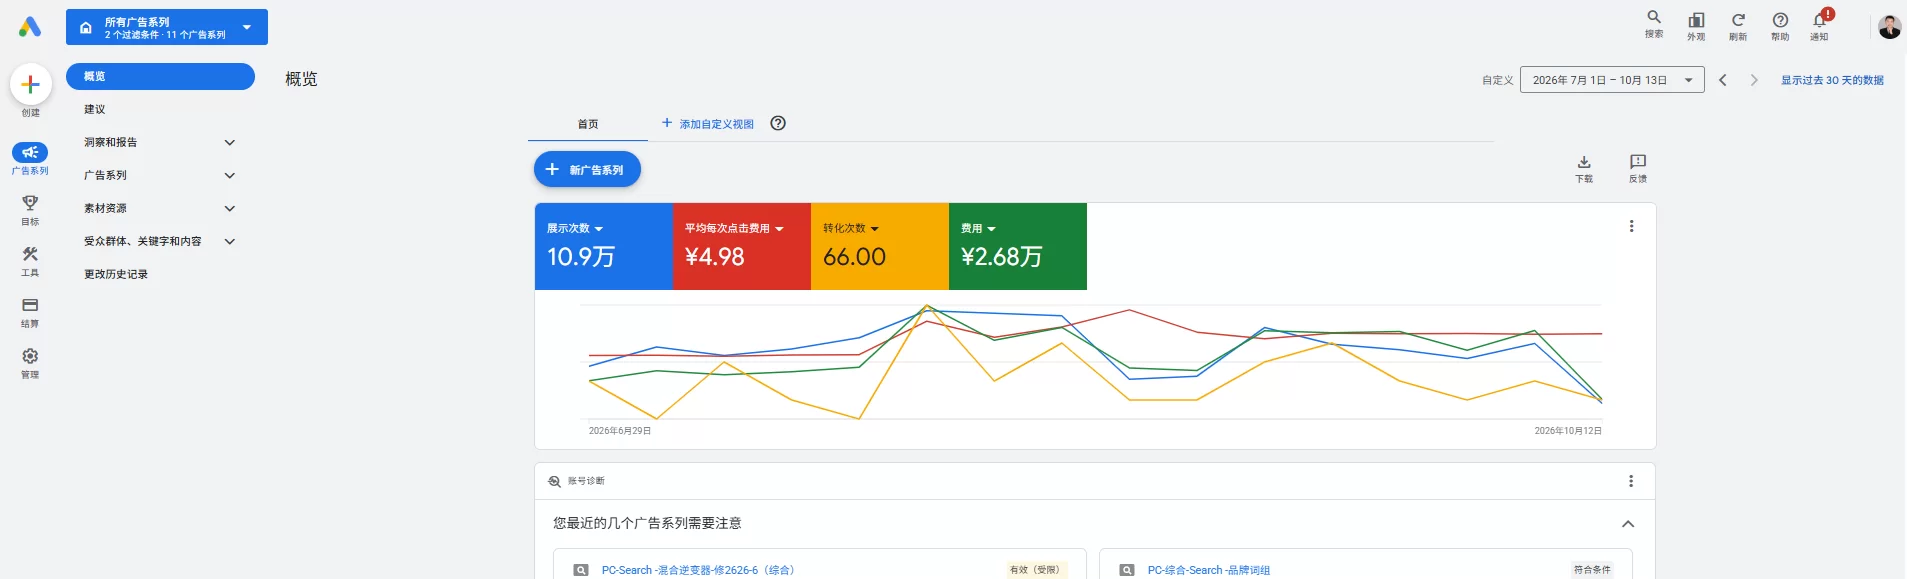This screenshot has height=579, width=1907.
Task: Expand 广告系列 menu section in side panel
Action: point(229,175)
